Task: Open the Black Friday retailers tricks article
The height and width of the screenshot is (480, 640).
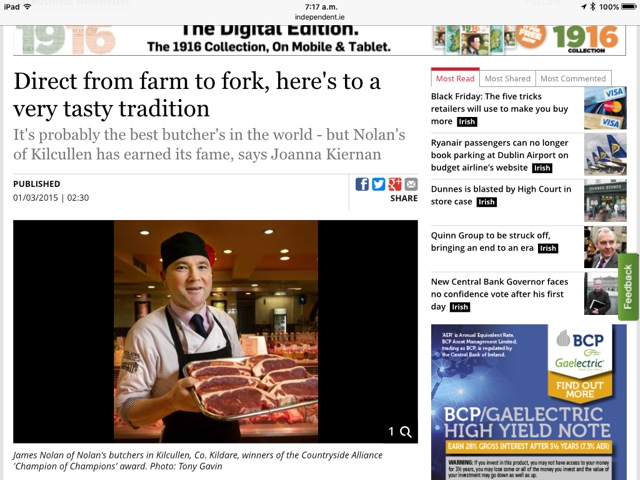Action: [500, 109]
